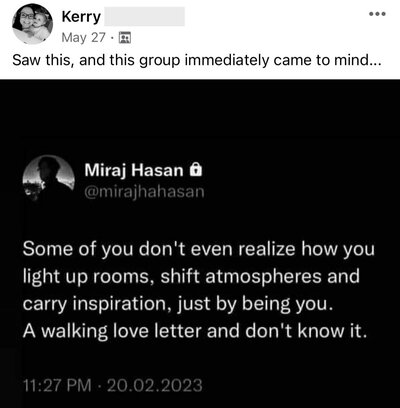This screenshot has width=400, height=408.
Task: Click the Miraj Hasan display name
Action: pyautogui.click(x=134, y=170)
